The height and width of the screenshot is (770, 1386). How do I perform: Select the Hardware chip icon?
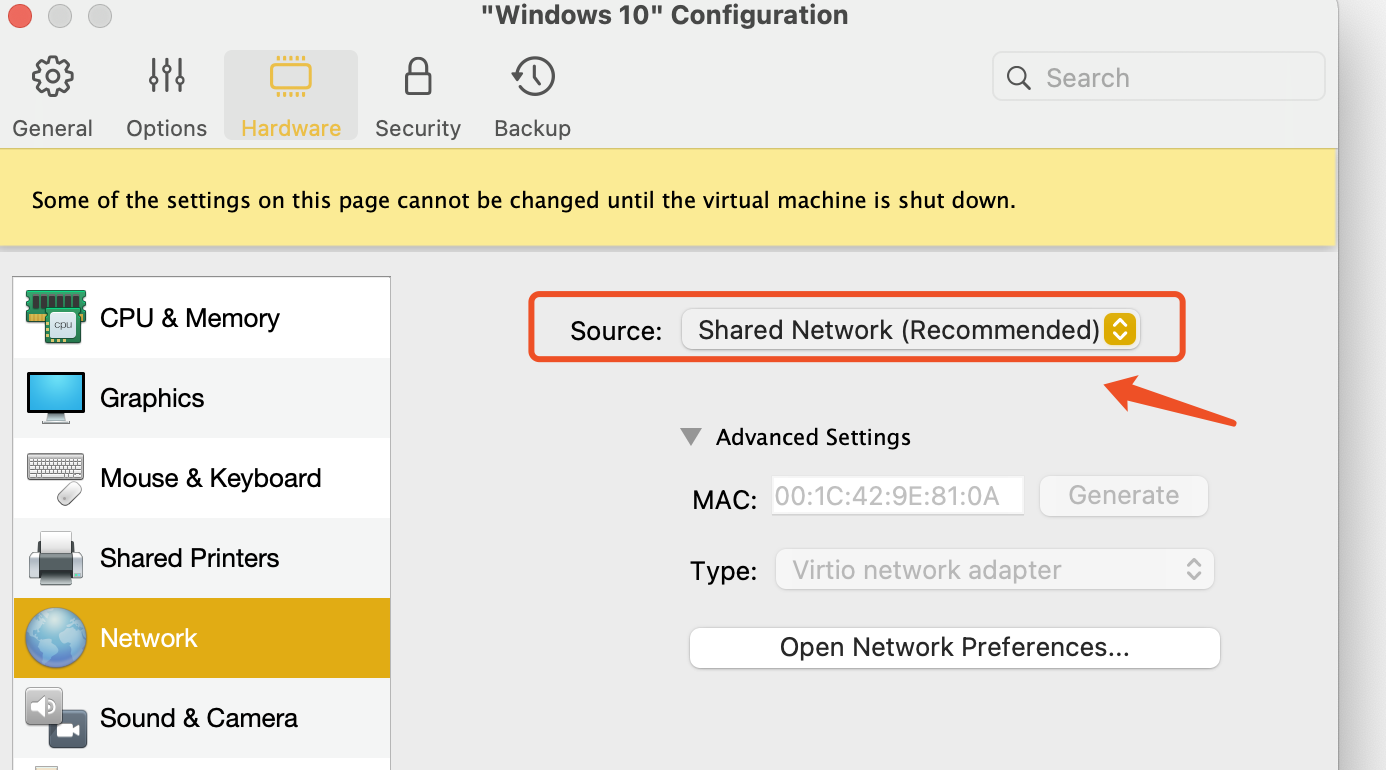(291, 76)
